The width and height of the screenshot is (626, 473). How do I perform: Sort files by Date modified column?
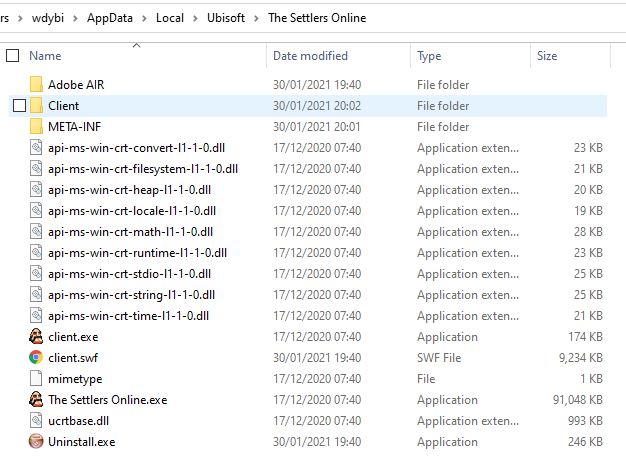click(310, 56)
